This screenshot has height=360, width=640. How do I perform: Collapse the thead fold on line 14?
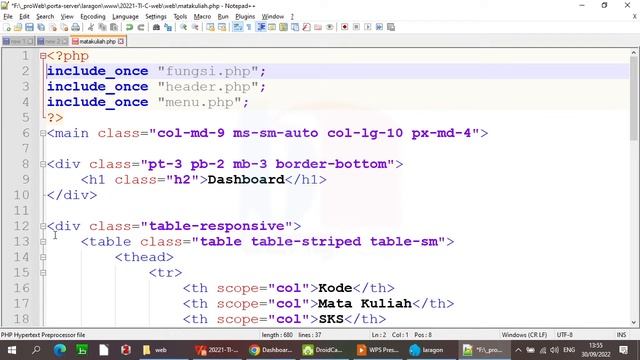click(x=43, y=257)
